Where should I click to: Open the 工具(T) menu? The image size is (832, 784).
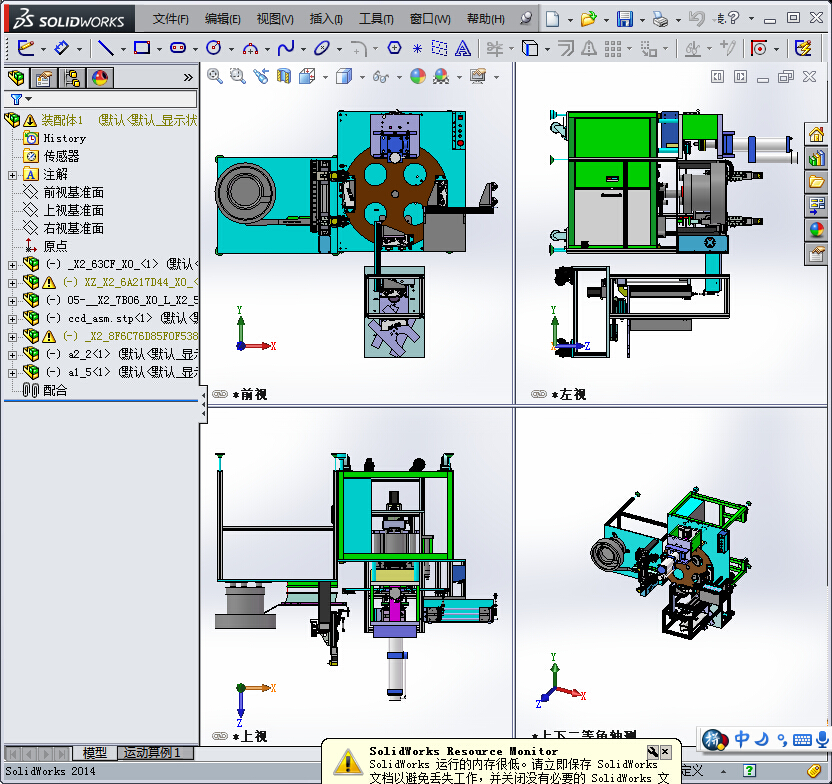pyautogui.click(x=376, y=19)
